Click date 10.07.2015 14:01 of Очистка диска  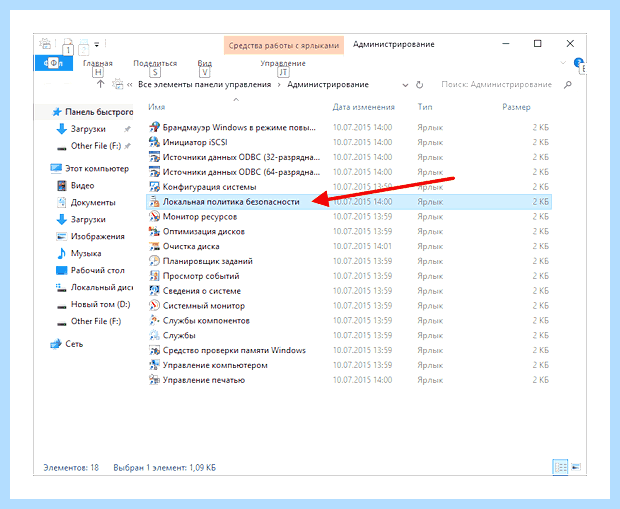[363, 246]
